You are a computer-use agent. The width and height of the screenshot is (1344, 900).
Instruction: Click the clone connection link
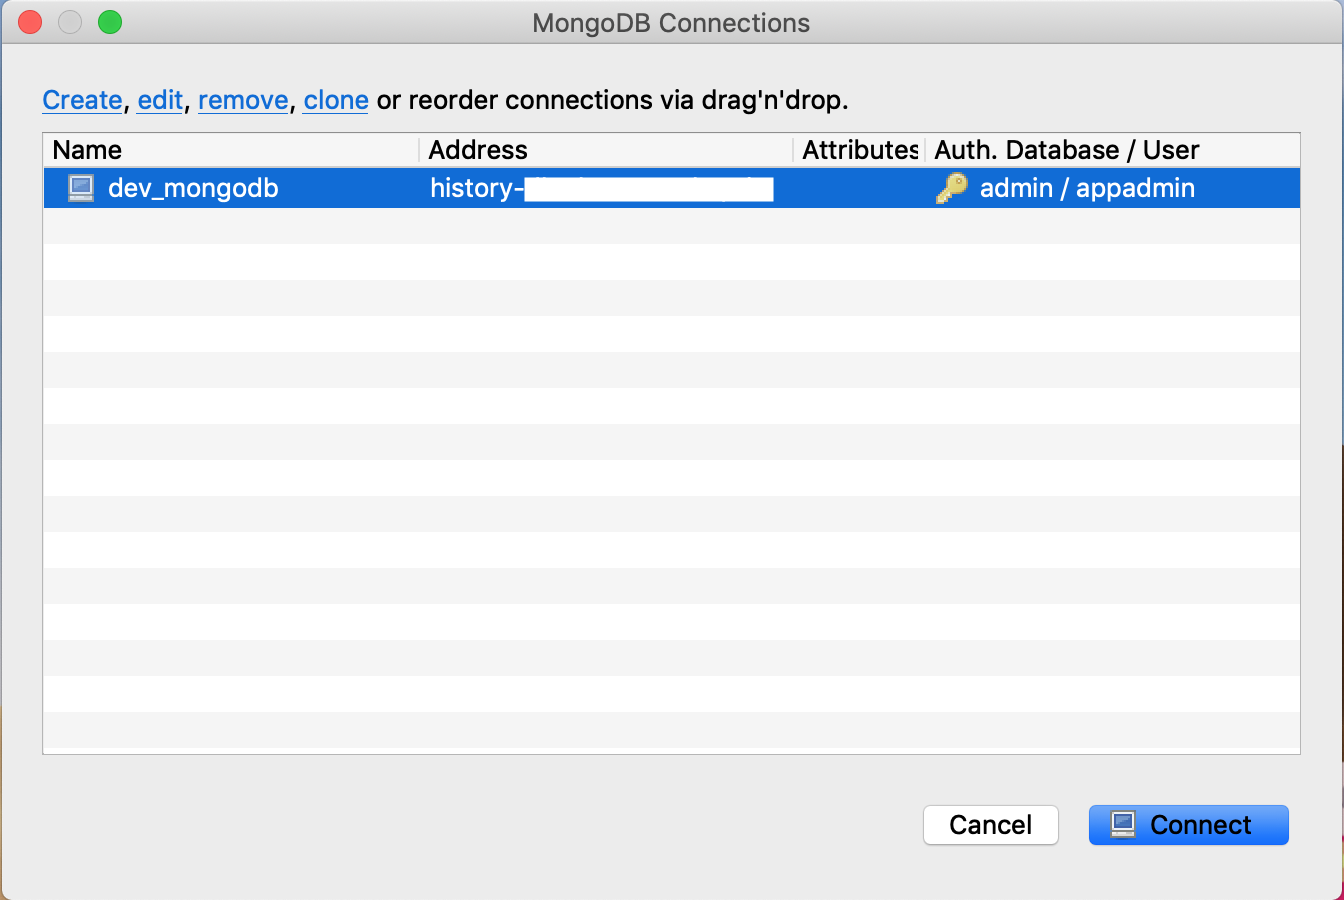pyautogui.click(x=336, y=100)
